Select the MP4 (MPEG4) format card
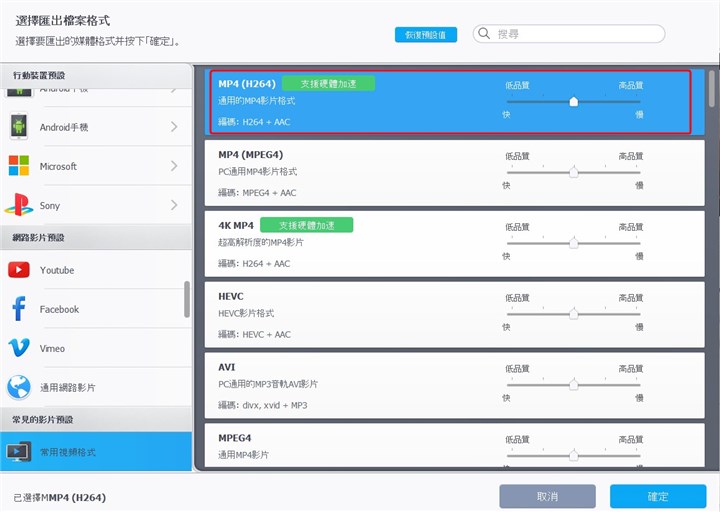 (455, 173)
